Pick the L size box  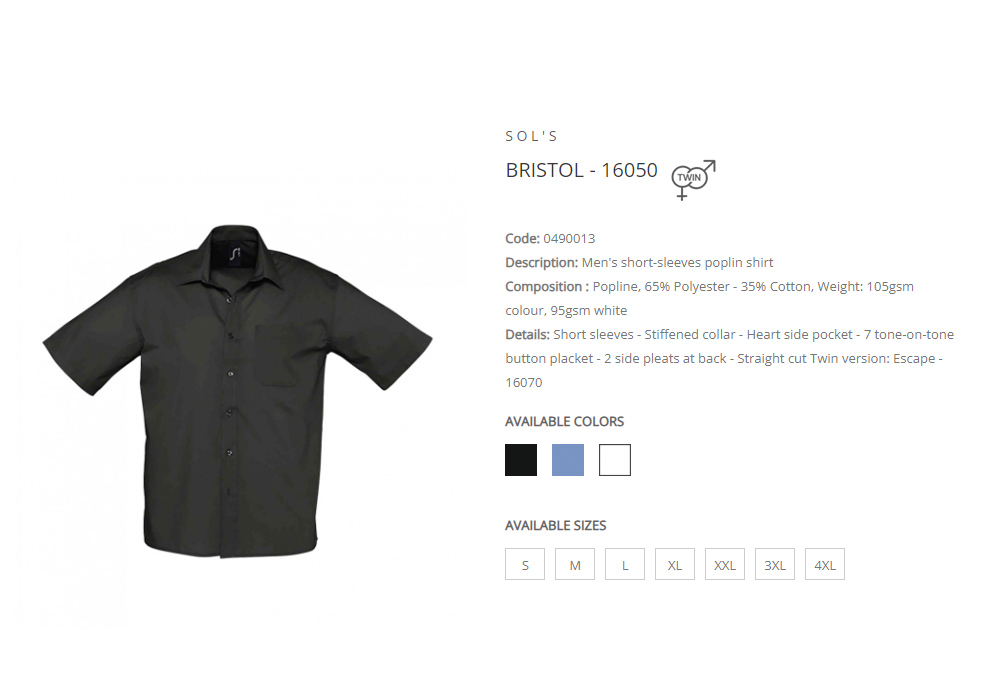[624, 564]
